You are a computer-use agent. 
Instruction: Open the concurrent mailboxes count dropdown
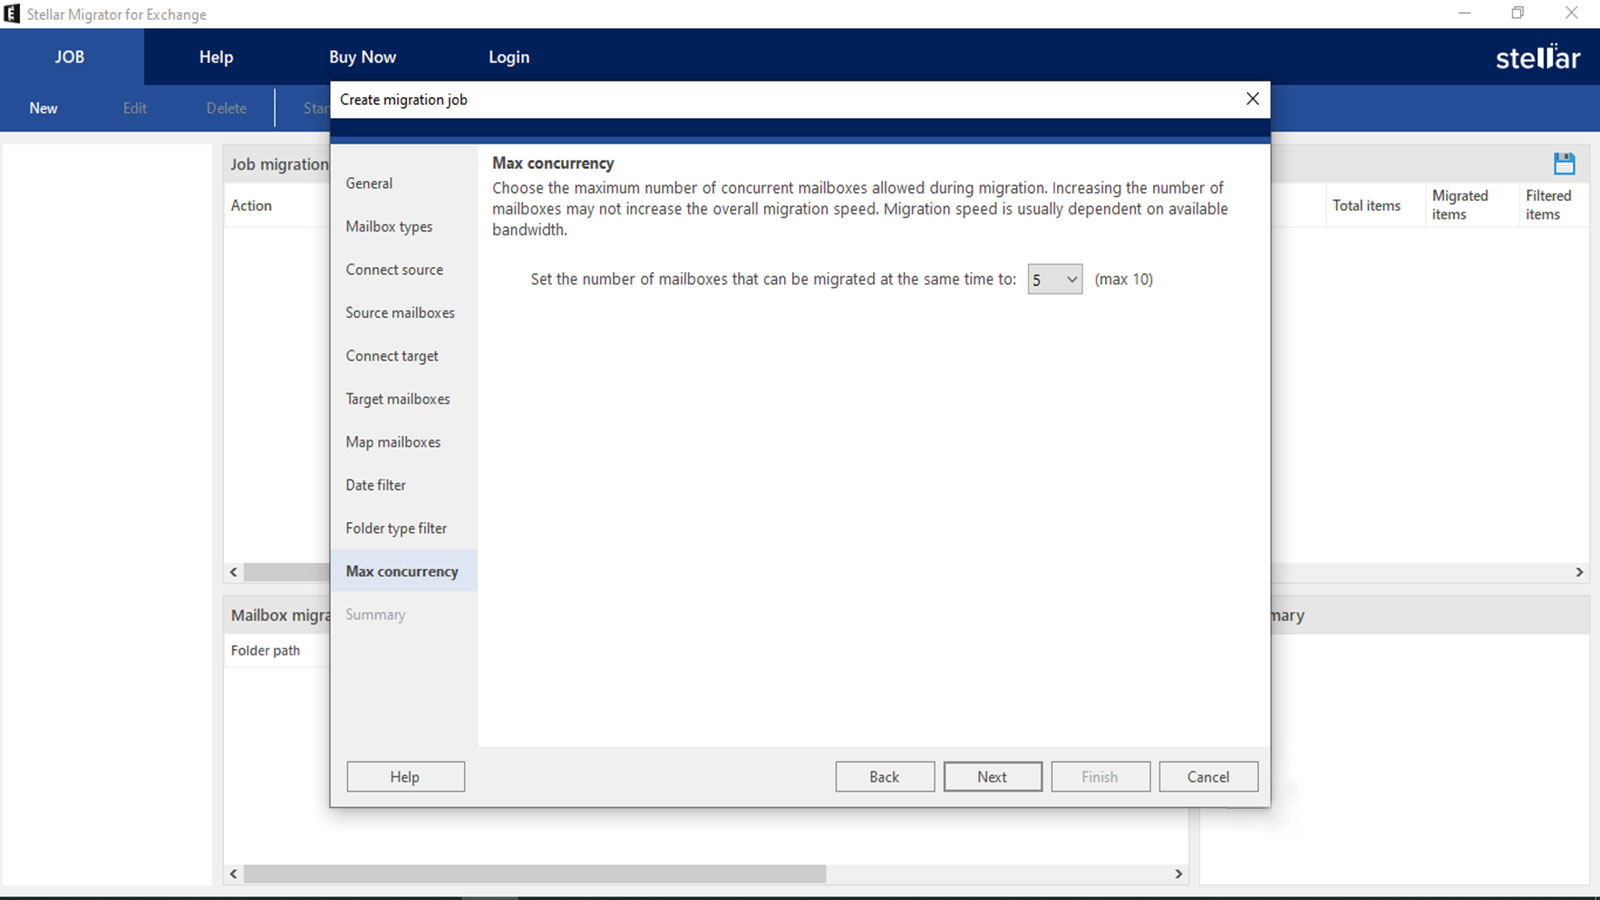[x=1055, y=280]
